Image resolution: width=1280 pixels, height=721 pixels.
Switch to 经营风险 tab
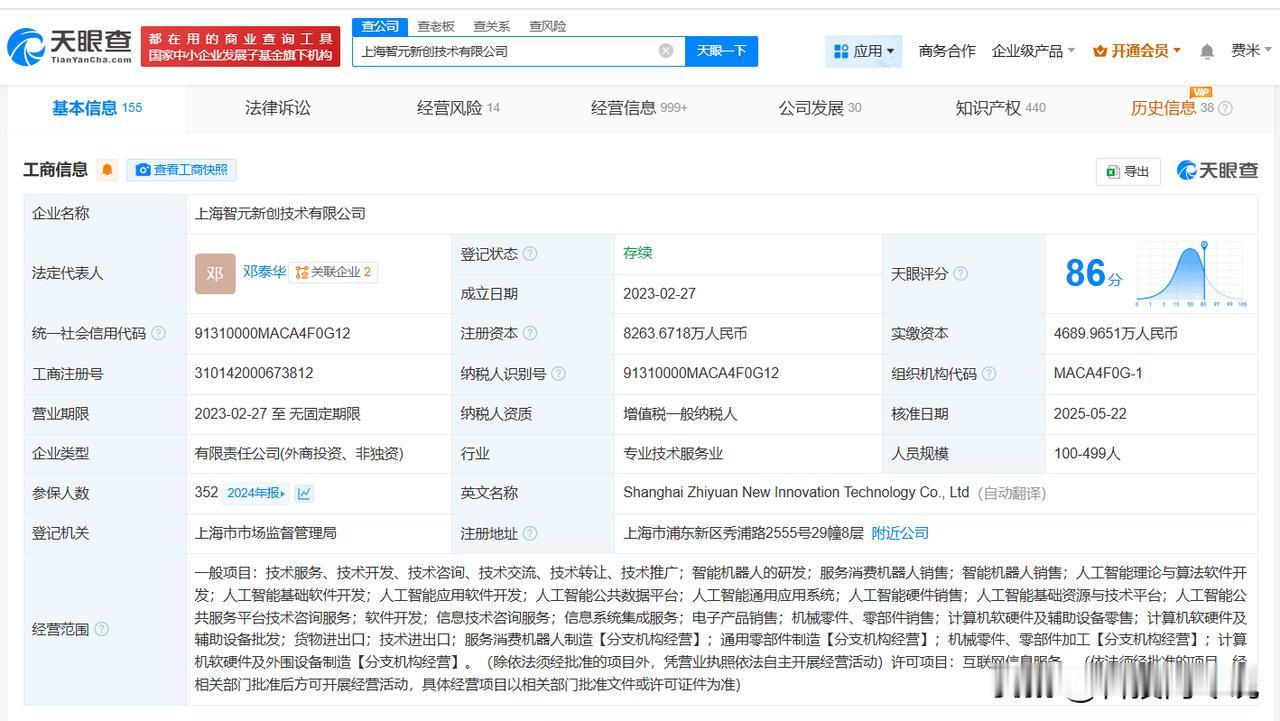tap(458, 108)
